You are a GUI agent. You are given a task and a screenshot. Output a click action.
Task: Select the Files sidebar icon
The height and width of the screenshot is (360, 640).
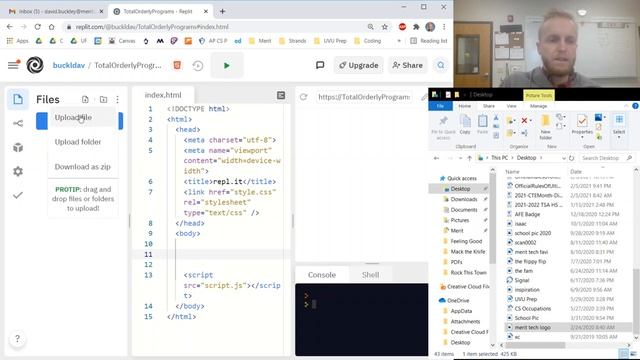[18, 99]
